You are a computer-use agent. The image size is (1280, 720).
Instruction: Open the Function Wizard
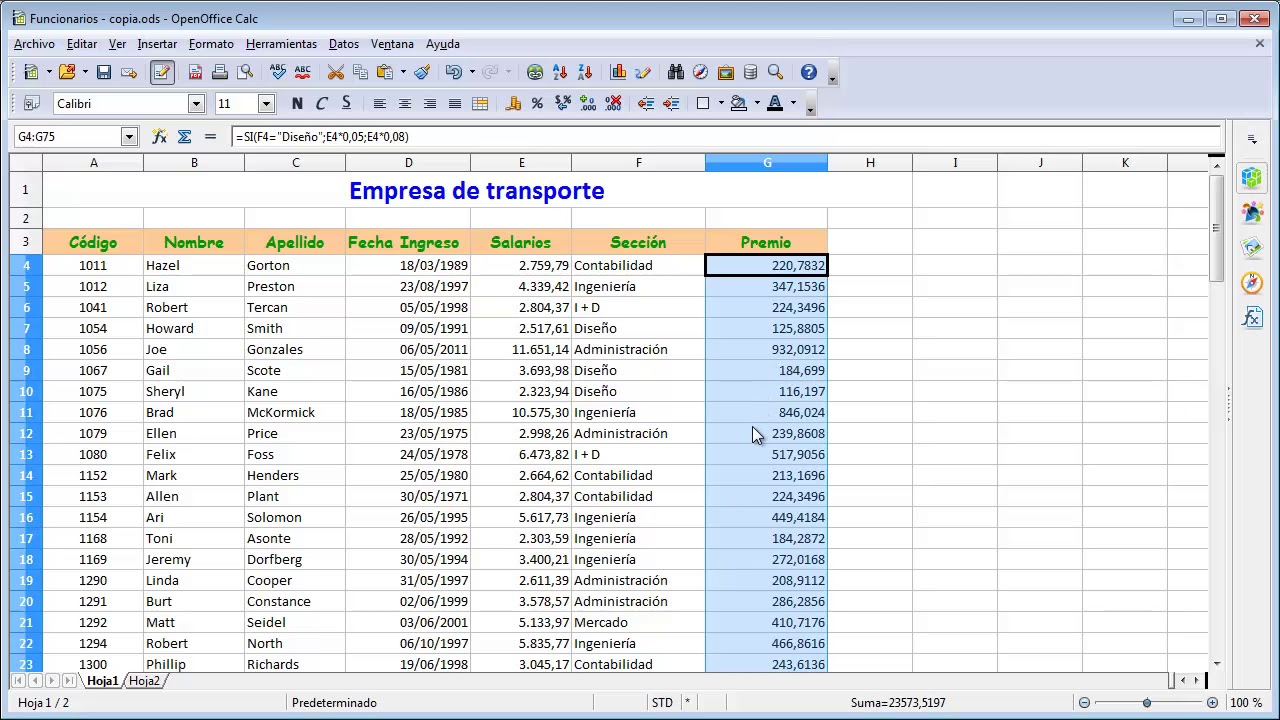pyautogui.click(x=159, y=137)
